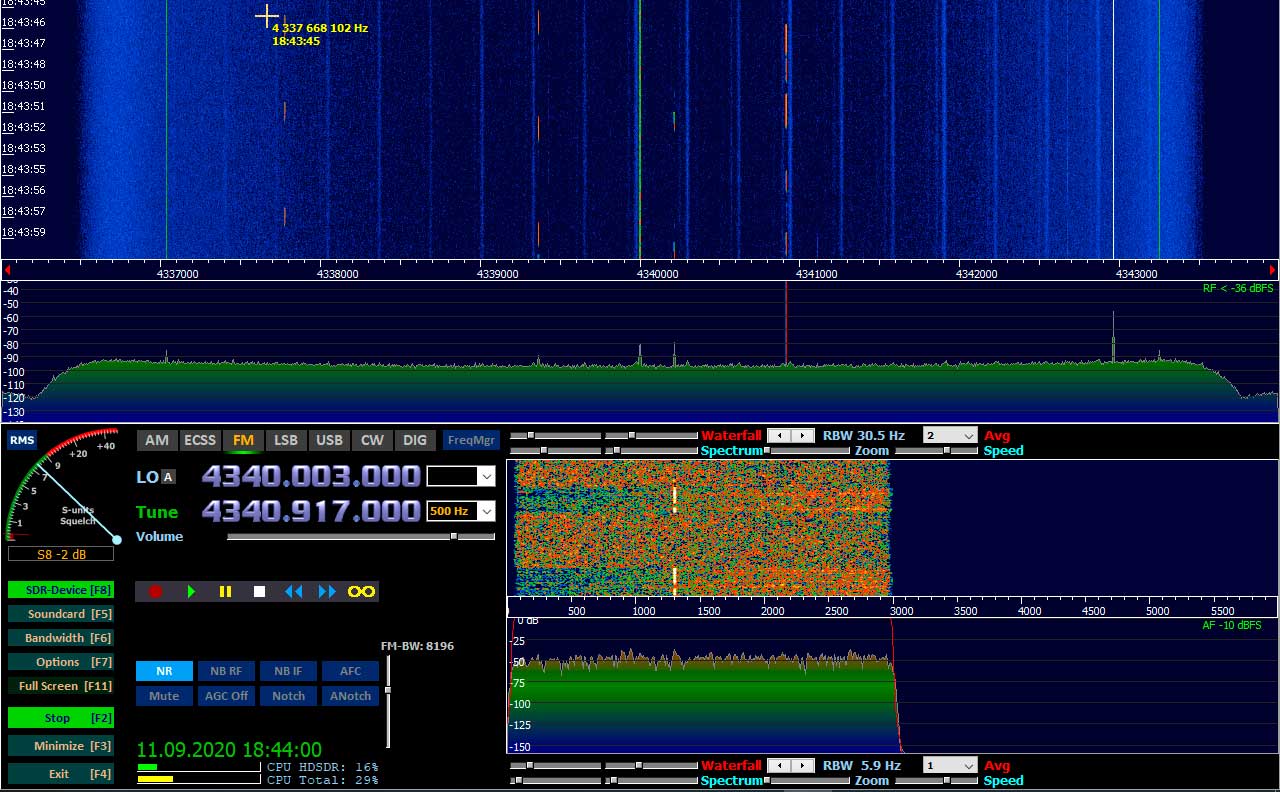Click the Stop [F2] button

pyautogui.click(x=60, y=718)
